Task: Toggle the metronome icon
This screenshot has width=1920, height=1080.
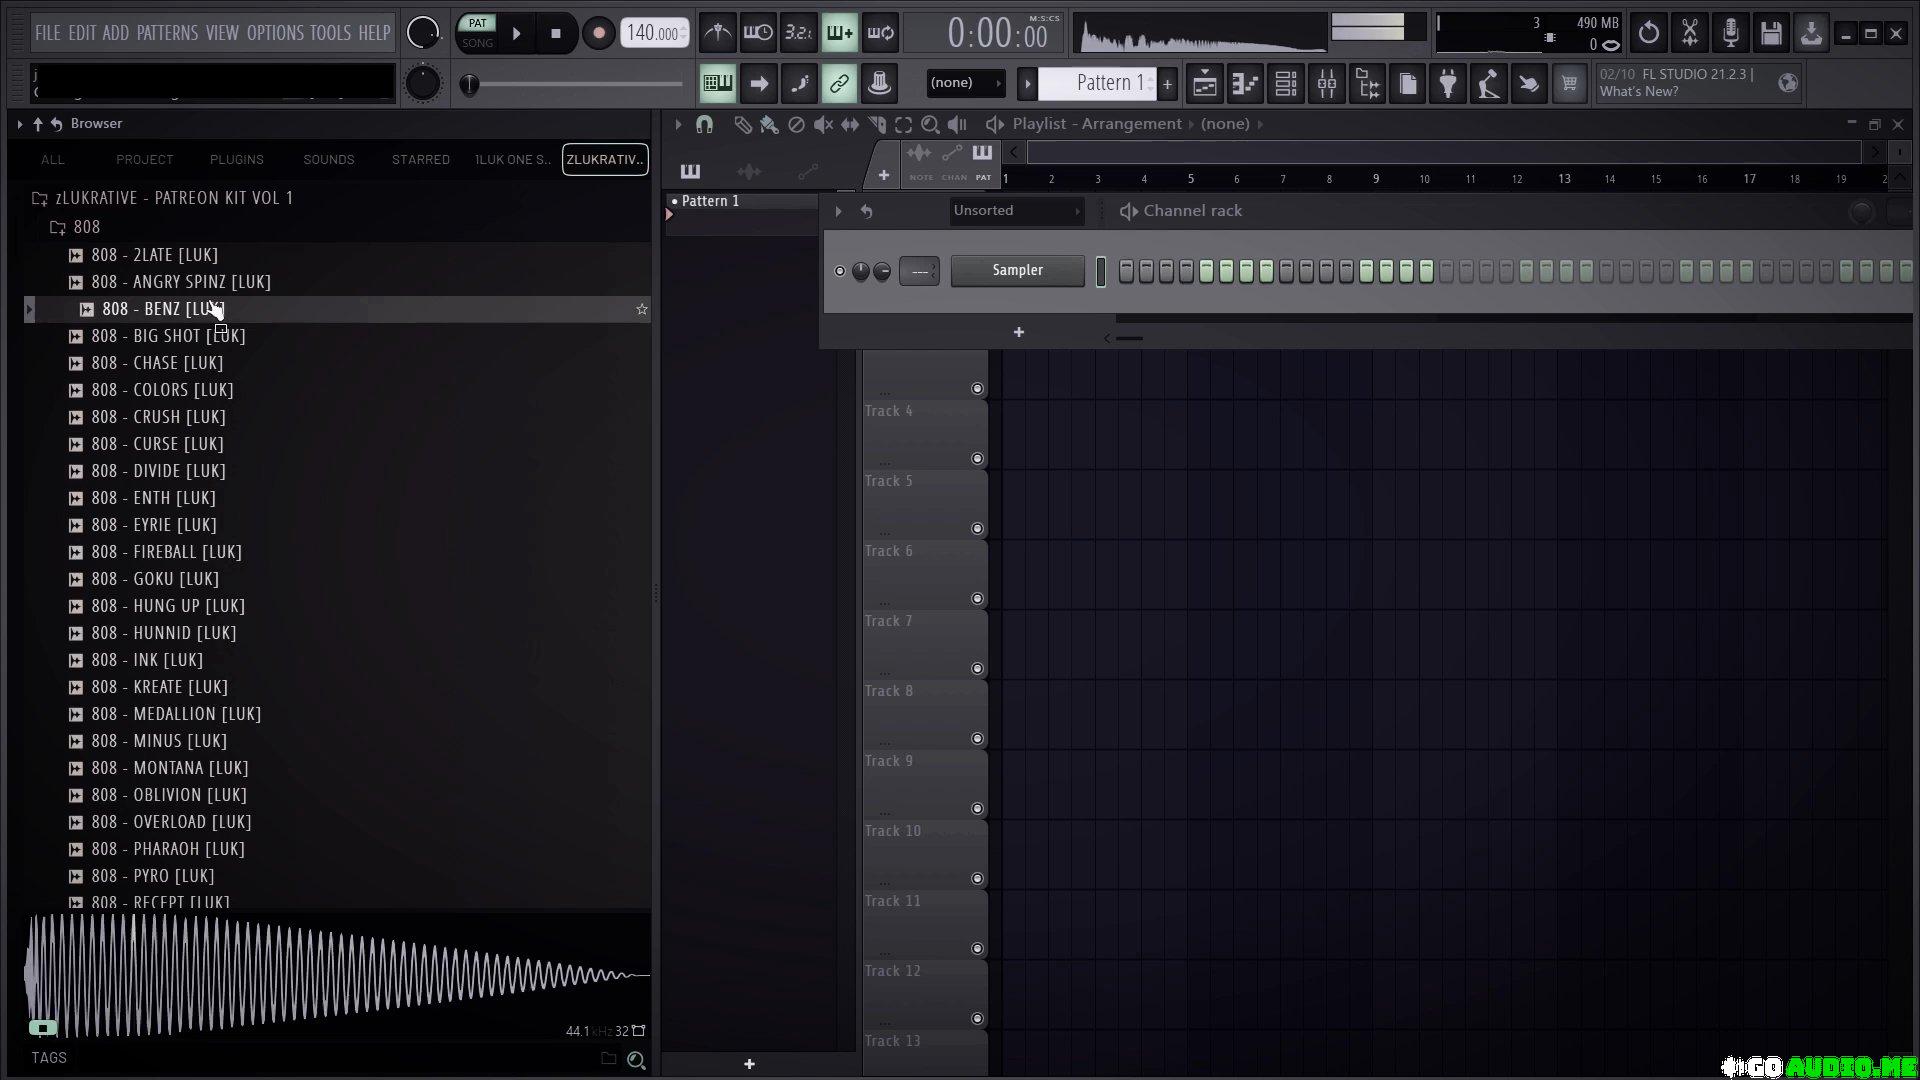Action: pos(717,33)
